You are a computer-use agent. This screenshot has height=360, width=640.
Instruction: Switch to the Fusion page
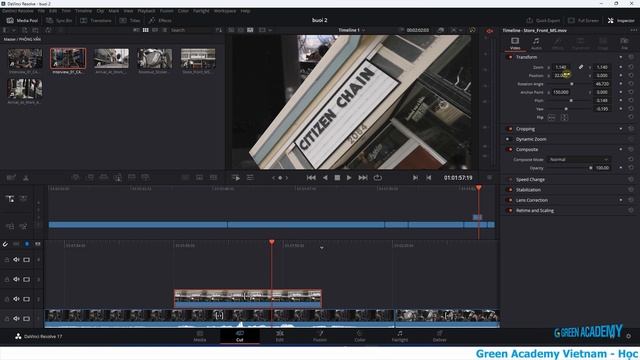click(320, 336)
